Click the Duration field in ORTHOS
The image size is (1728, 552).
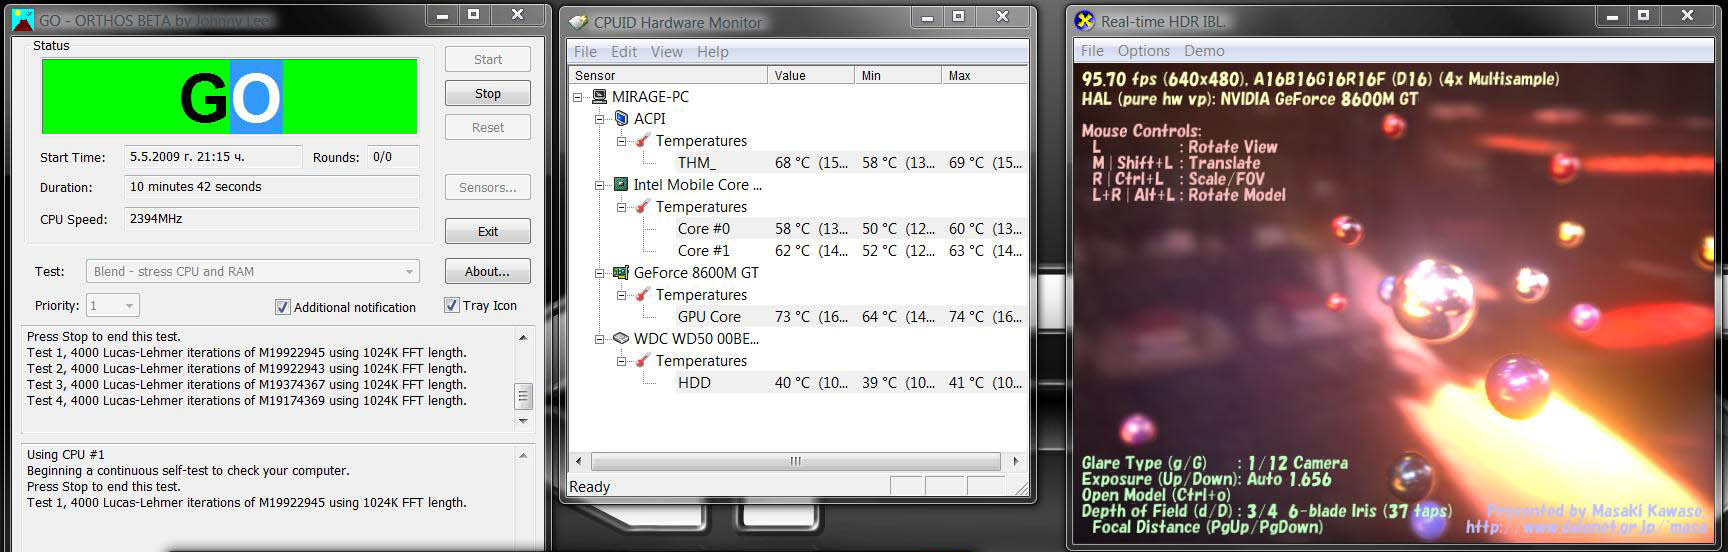click(x=272, y=187)
